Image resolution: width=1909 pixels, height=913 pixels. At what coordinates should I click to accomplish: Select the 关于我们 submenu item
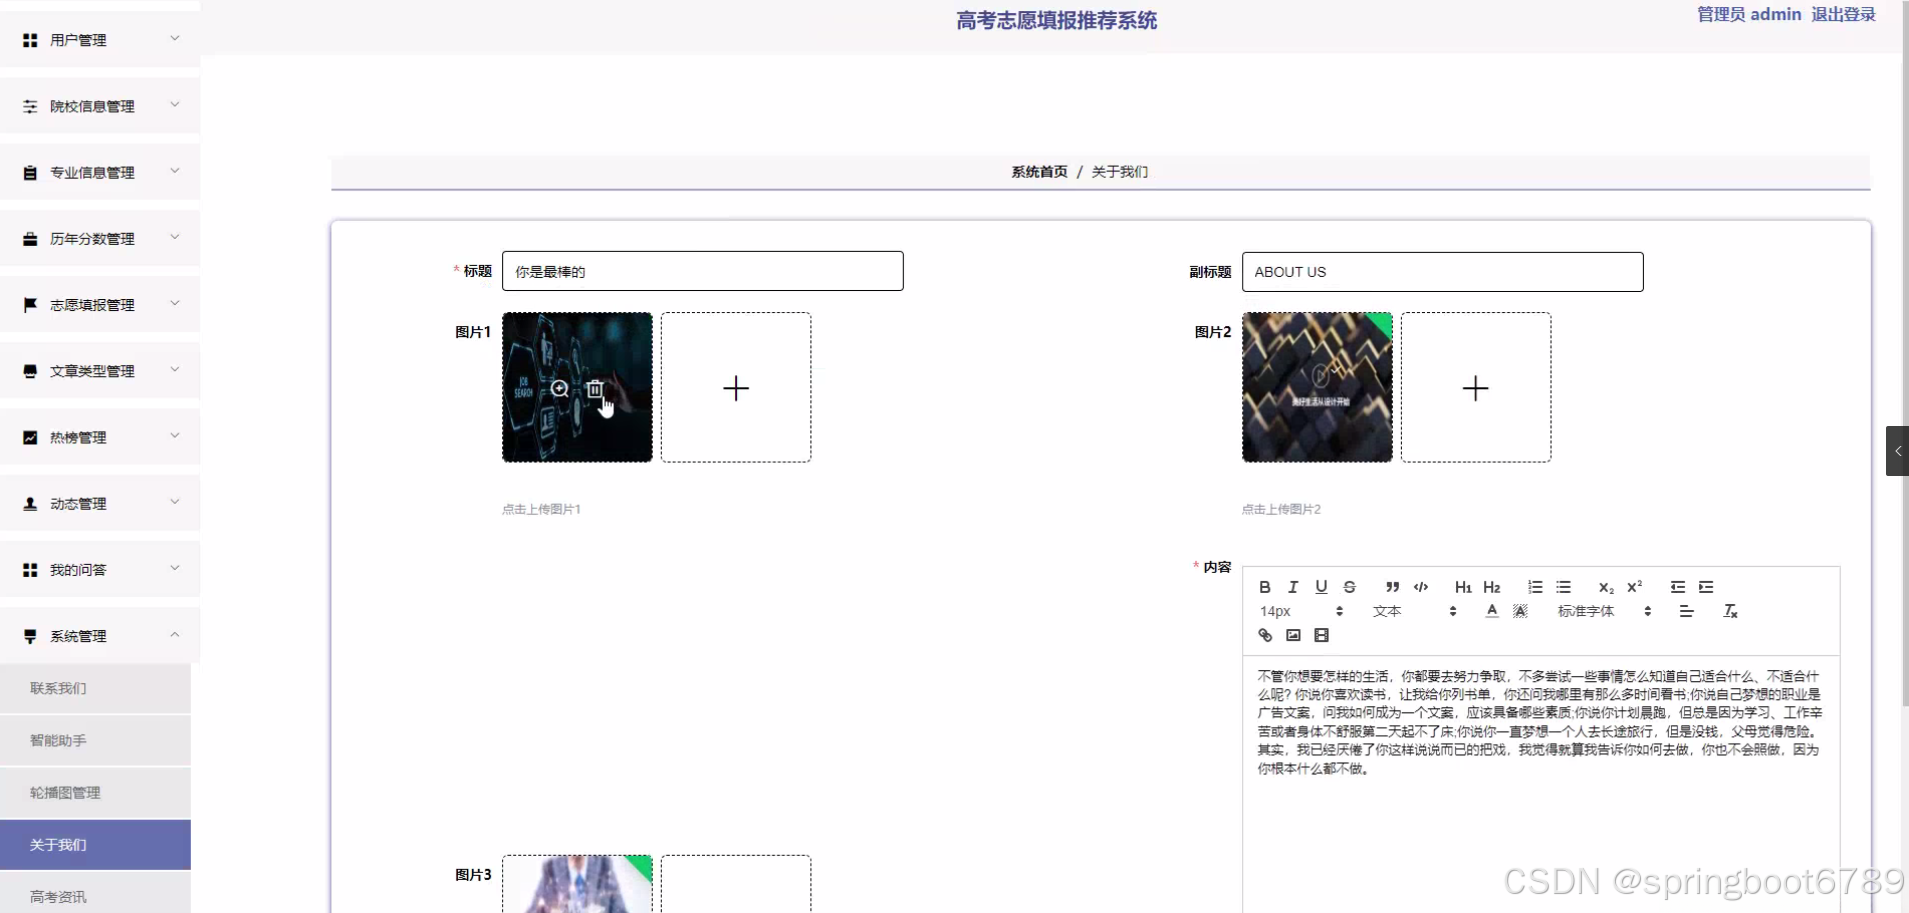pos(95,845)
